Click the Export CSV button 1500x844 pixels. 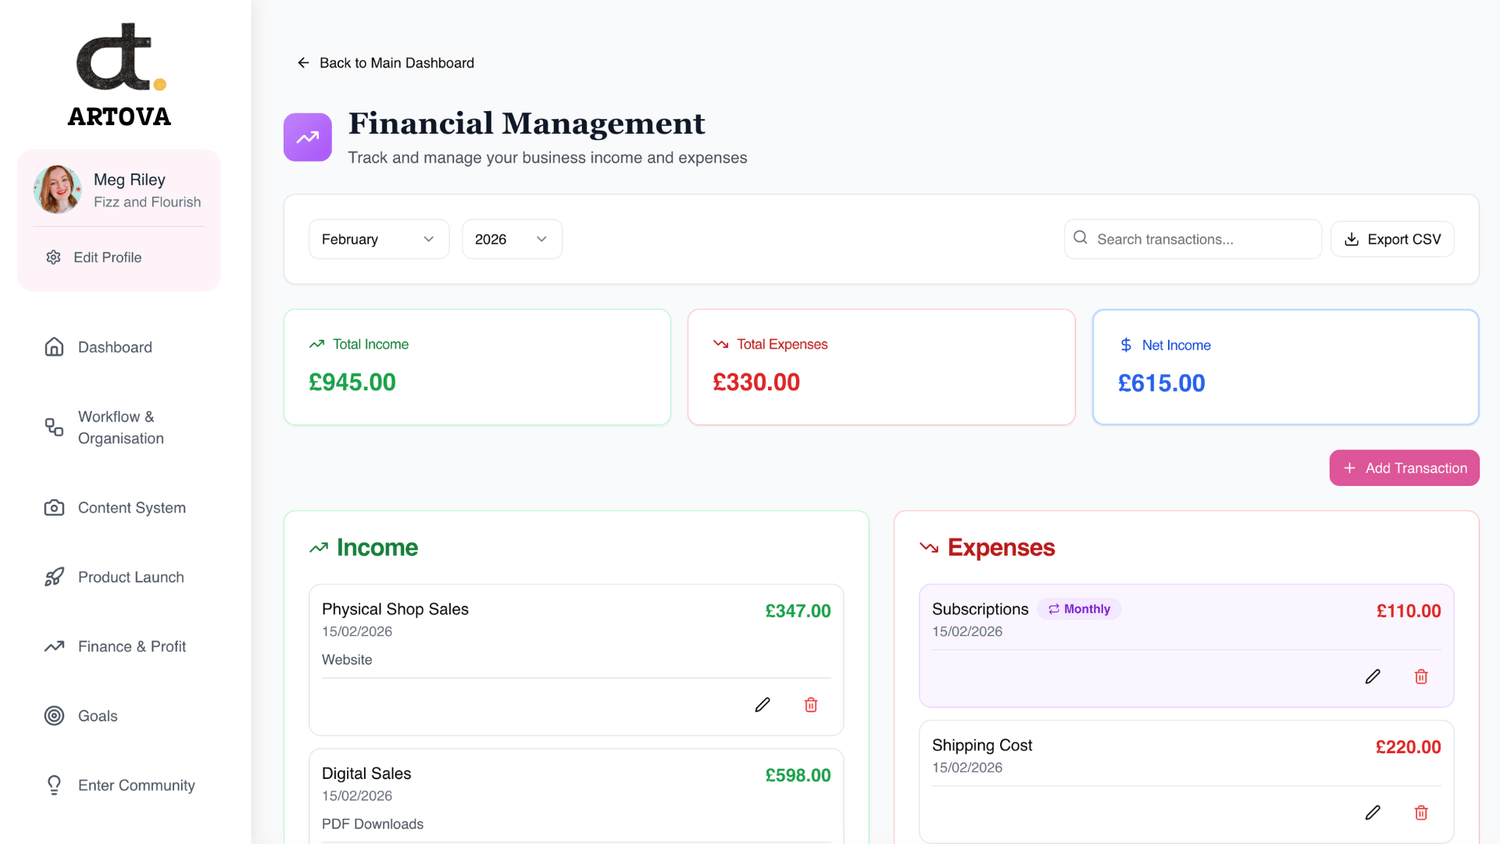(1392, 239)
